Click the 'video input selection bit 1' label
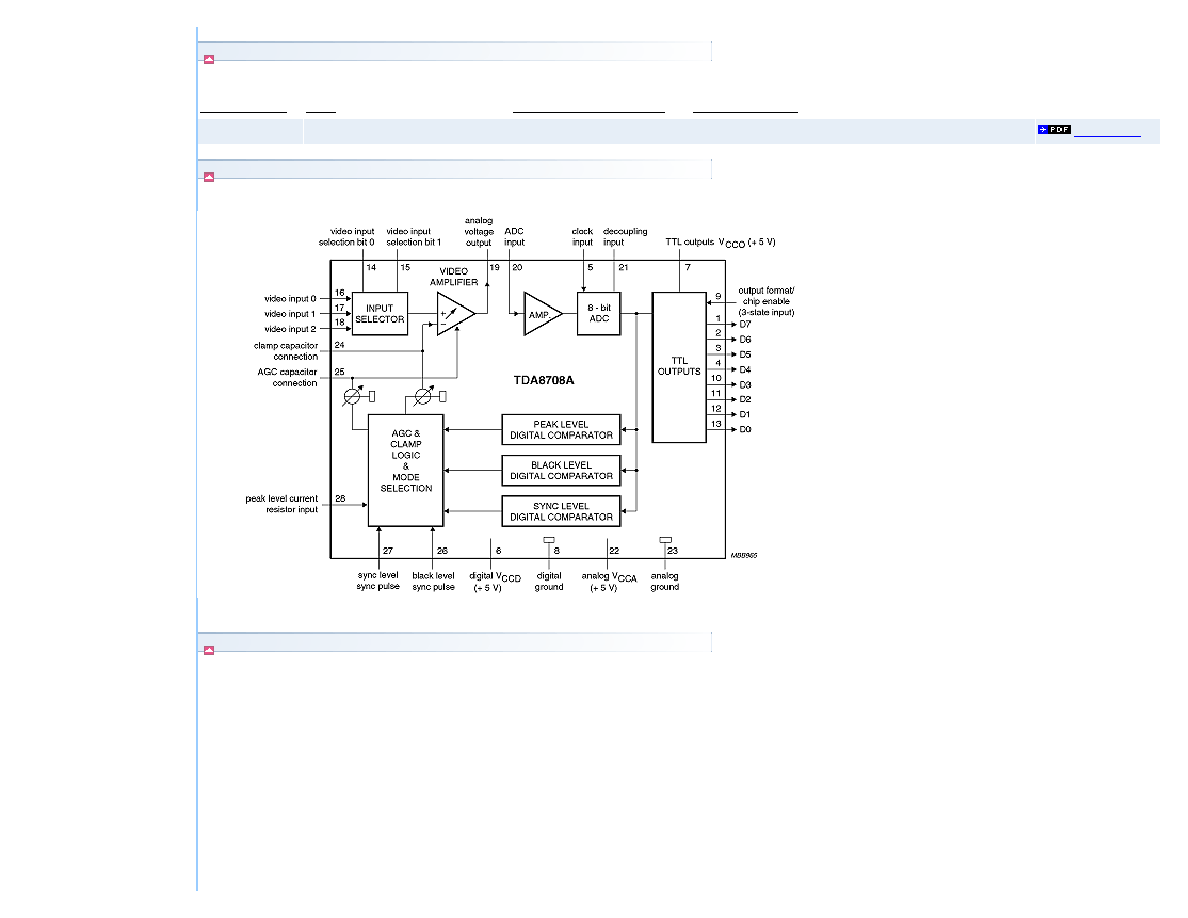Screen dimensions: 1188x918 pos(413,237)
